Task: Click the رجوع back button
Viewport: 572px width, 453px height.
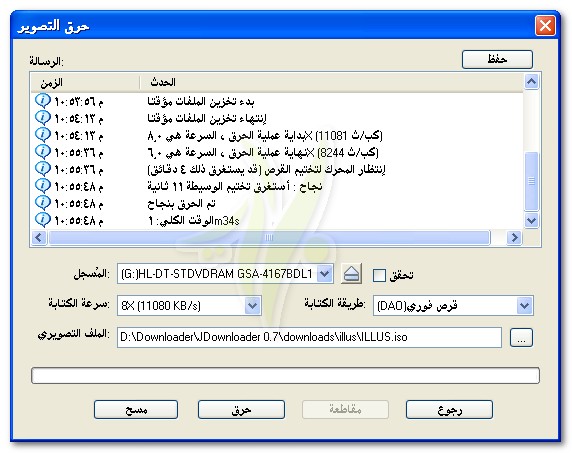Action: click(449, 410)
